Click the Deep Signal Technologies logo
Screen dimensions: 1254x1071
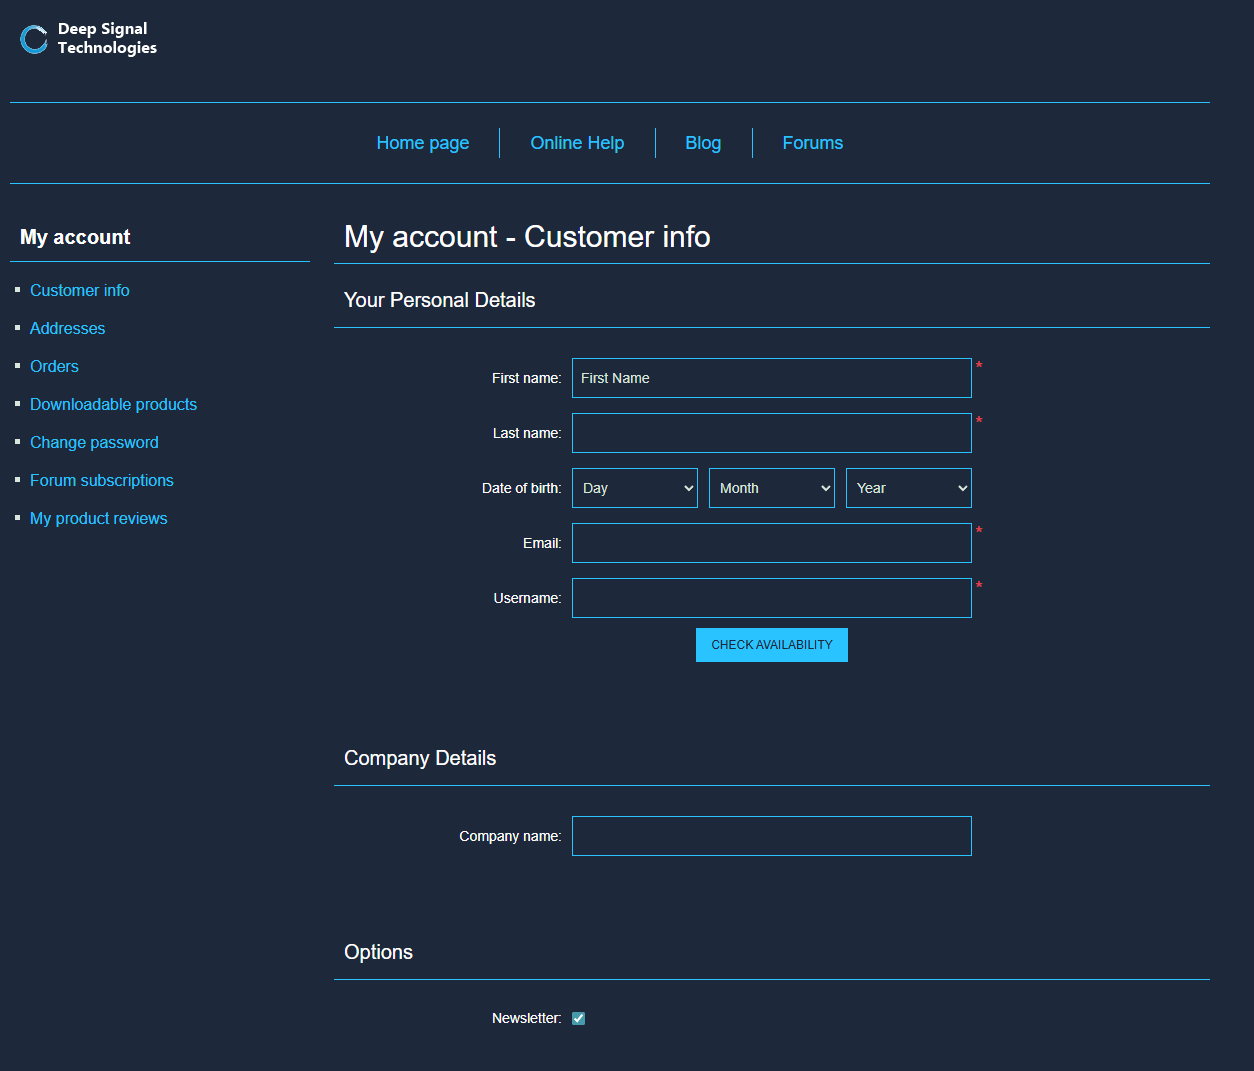(x=89, y=39)
